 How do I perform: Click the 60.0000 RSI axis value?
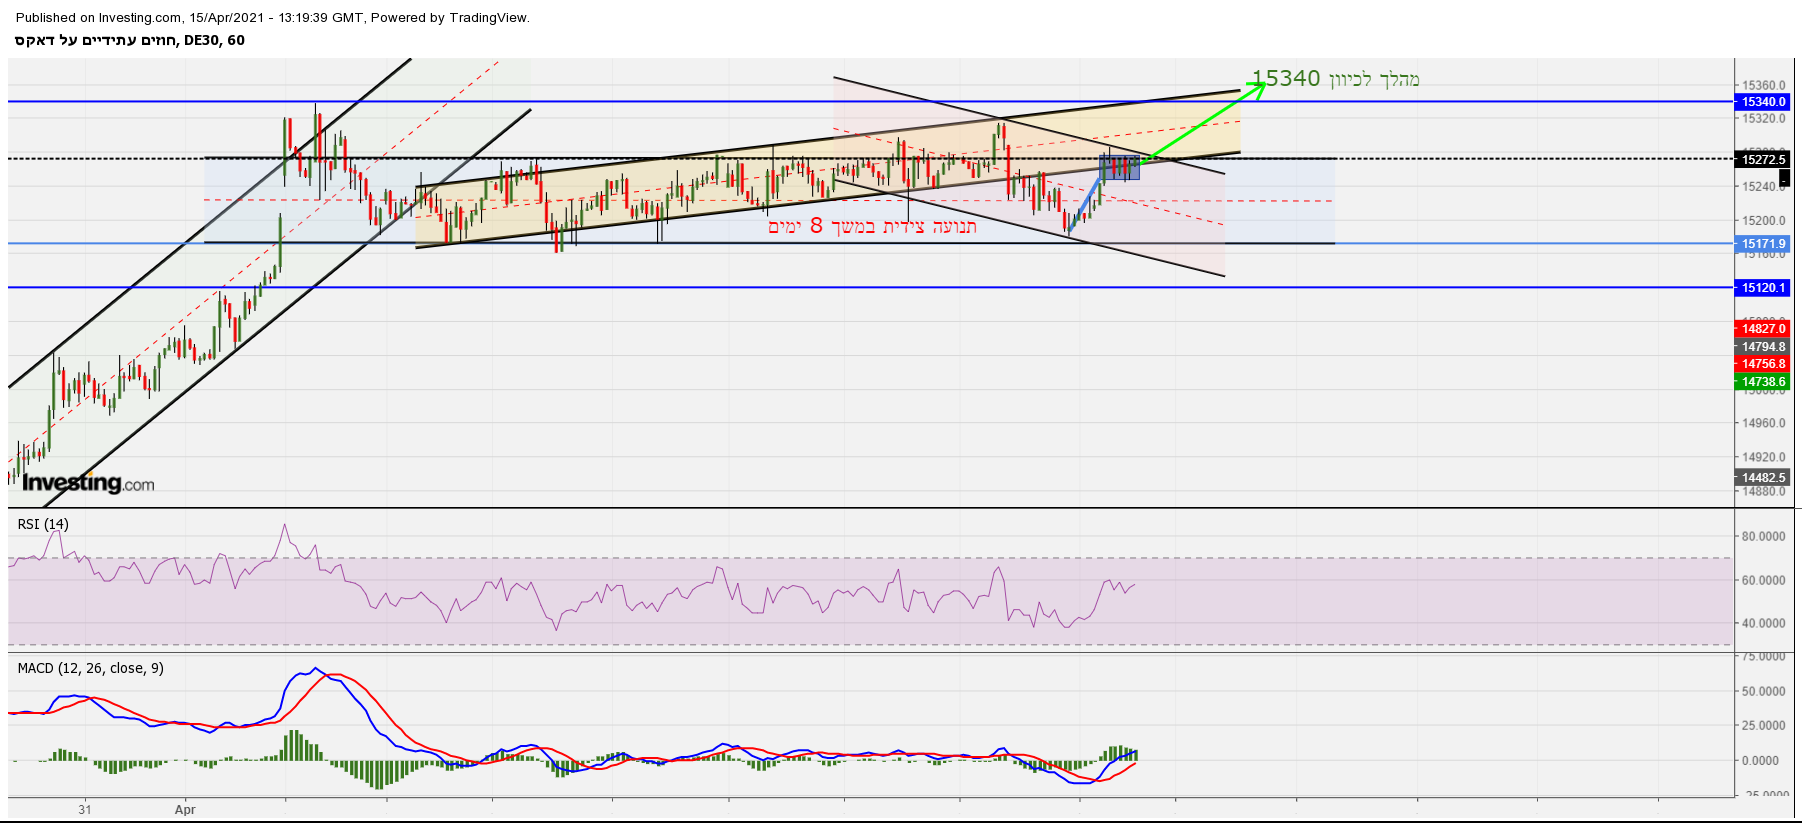[1763, 580]
